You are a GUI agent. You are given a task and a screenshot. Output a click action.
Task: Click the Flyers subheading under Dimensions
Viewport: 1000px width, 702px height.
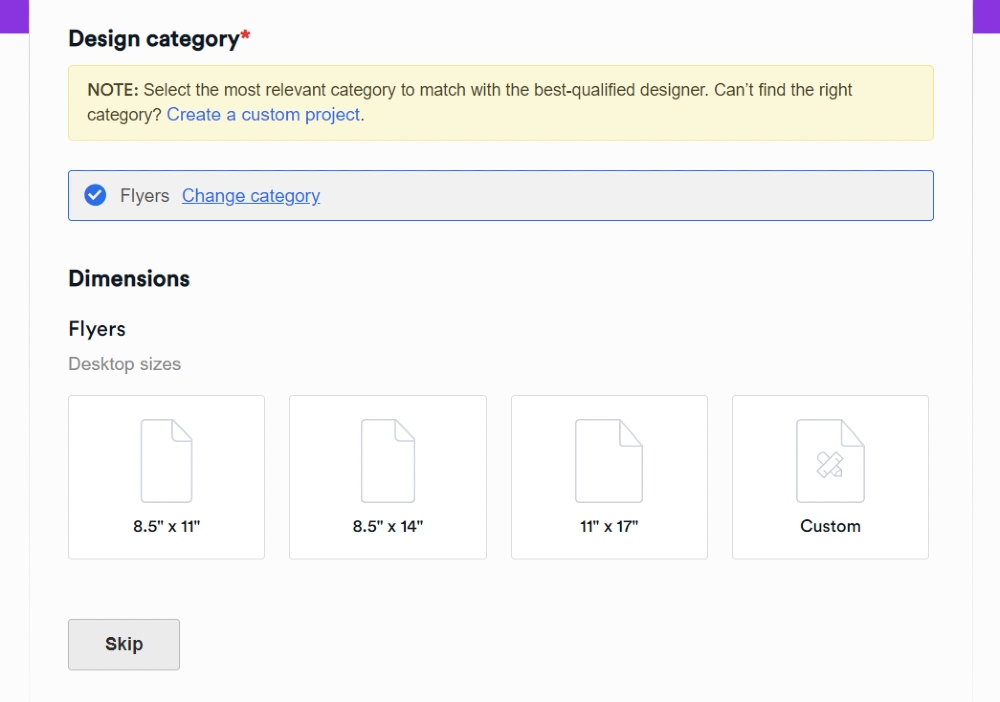[97, 329]
